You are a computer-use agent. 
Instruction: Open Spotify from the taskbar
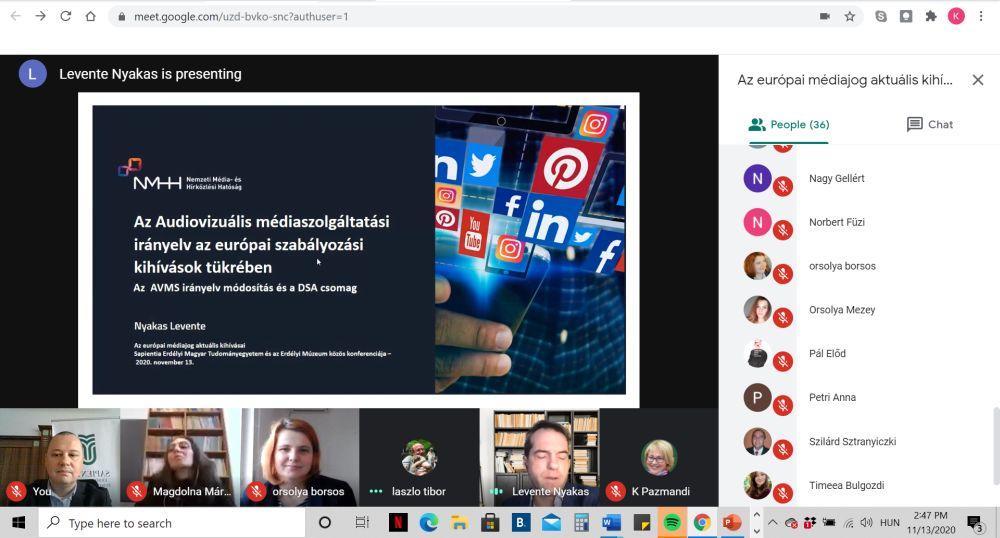(x=672, y=522)
